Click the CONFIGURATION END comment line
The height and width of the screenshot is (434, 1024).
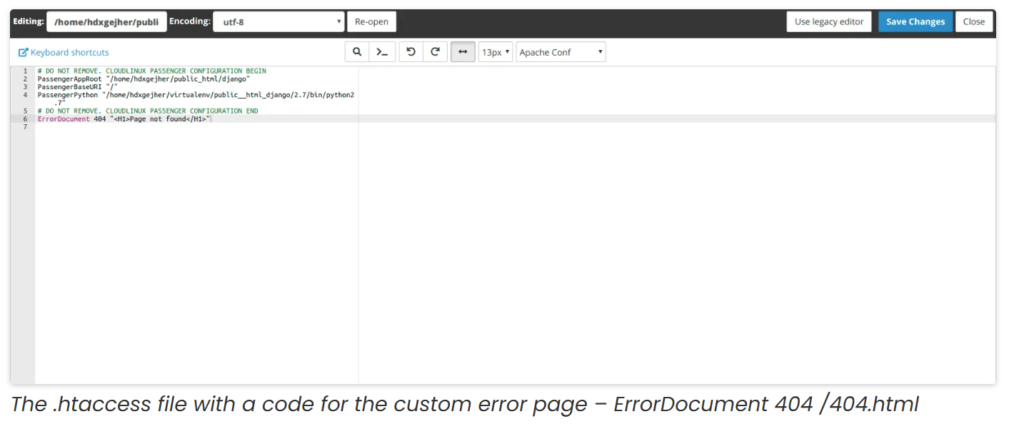[148, 111]
